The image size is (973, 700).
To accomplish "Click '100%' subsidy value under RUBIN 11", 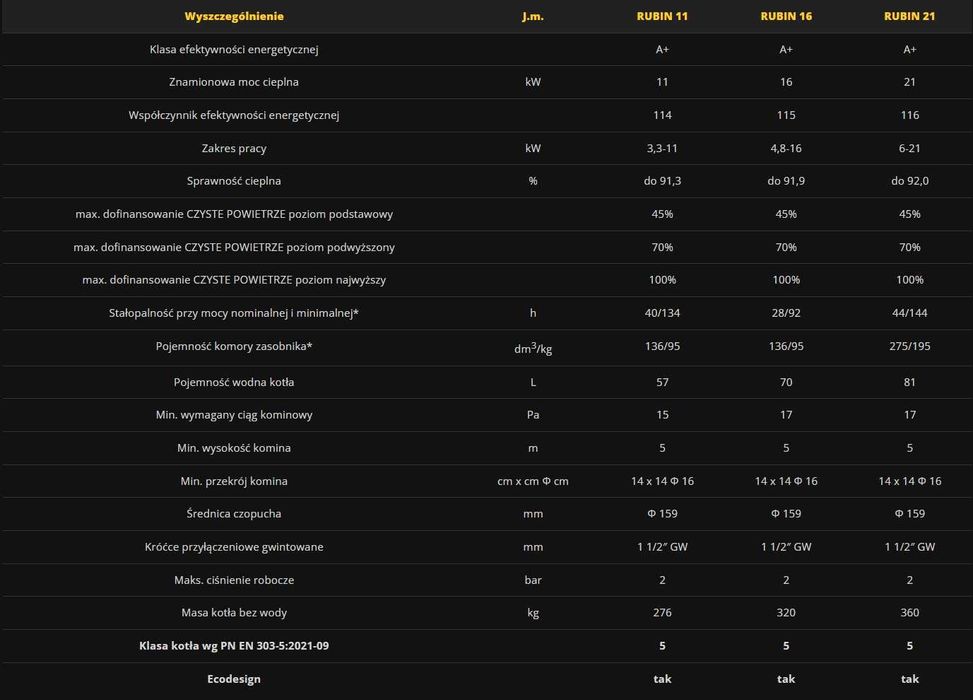I will [662, 280].
